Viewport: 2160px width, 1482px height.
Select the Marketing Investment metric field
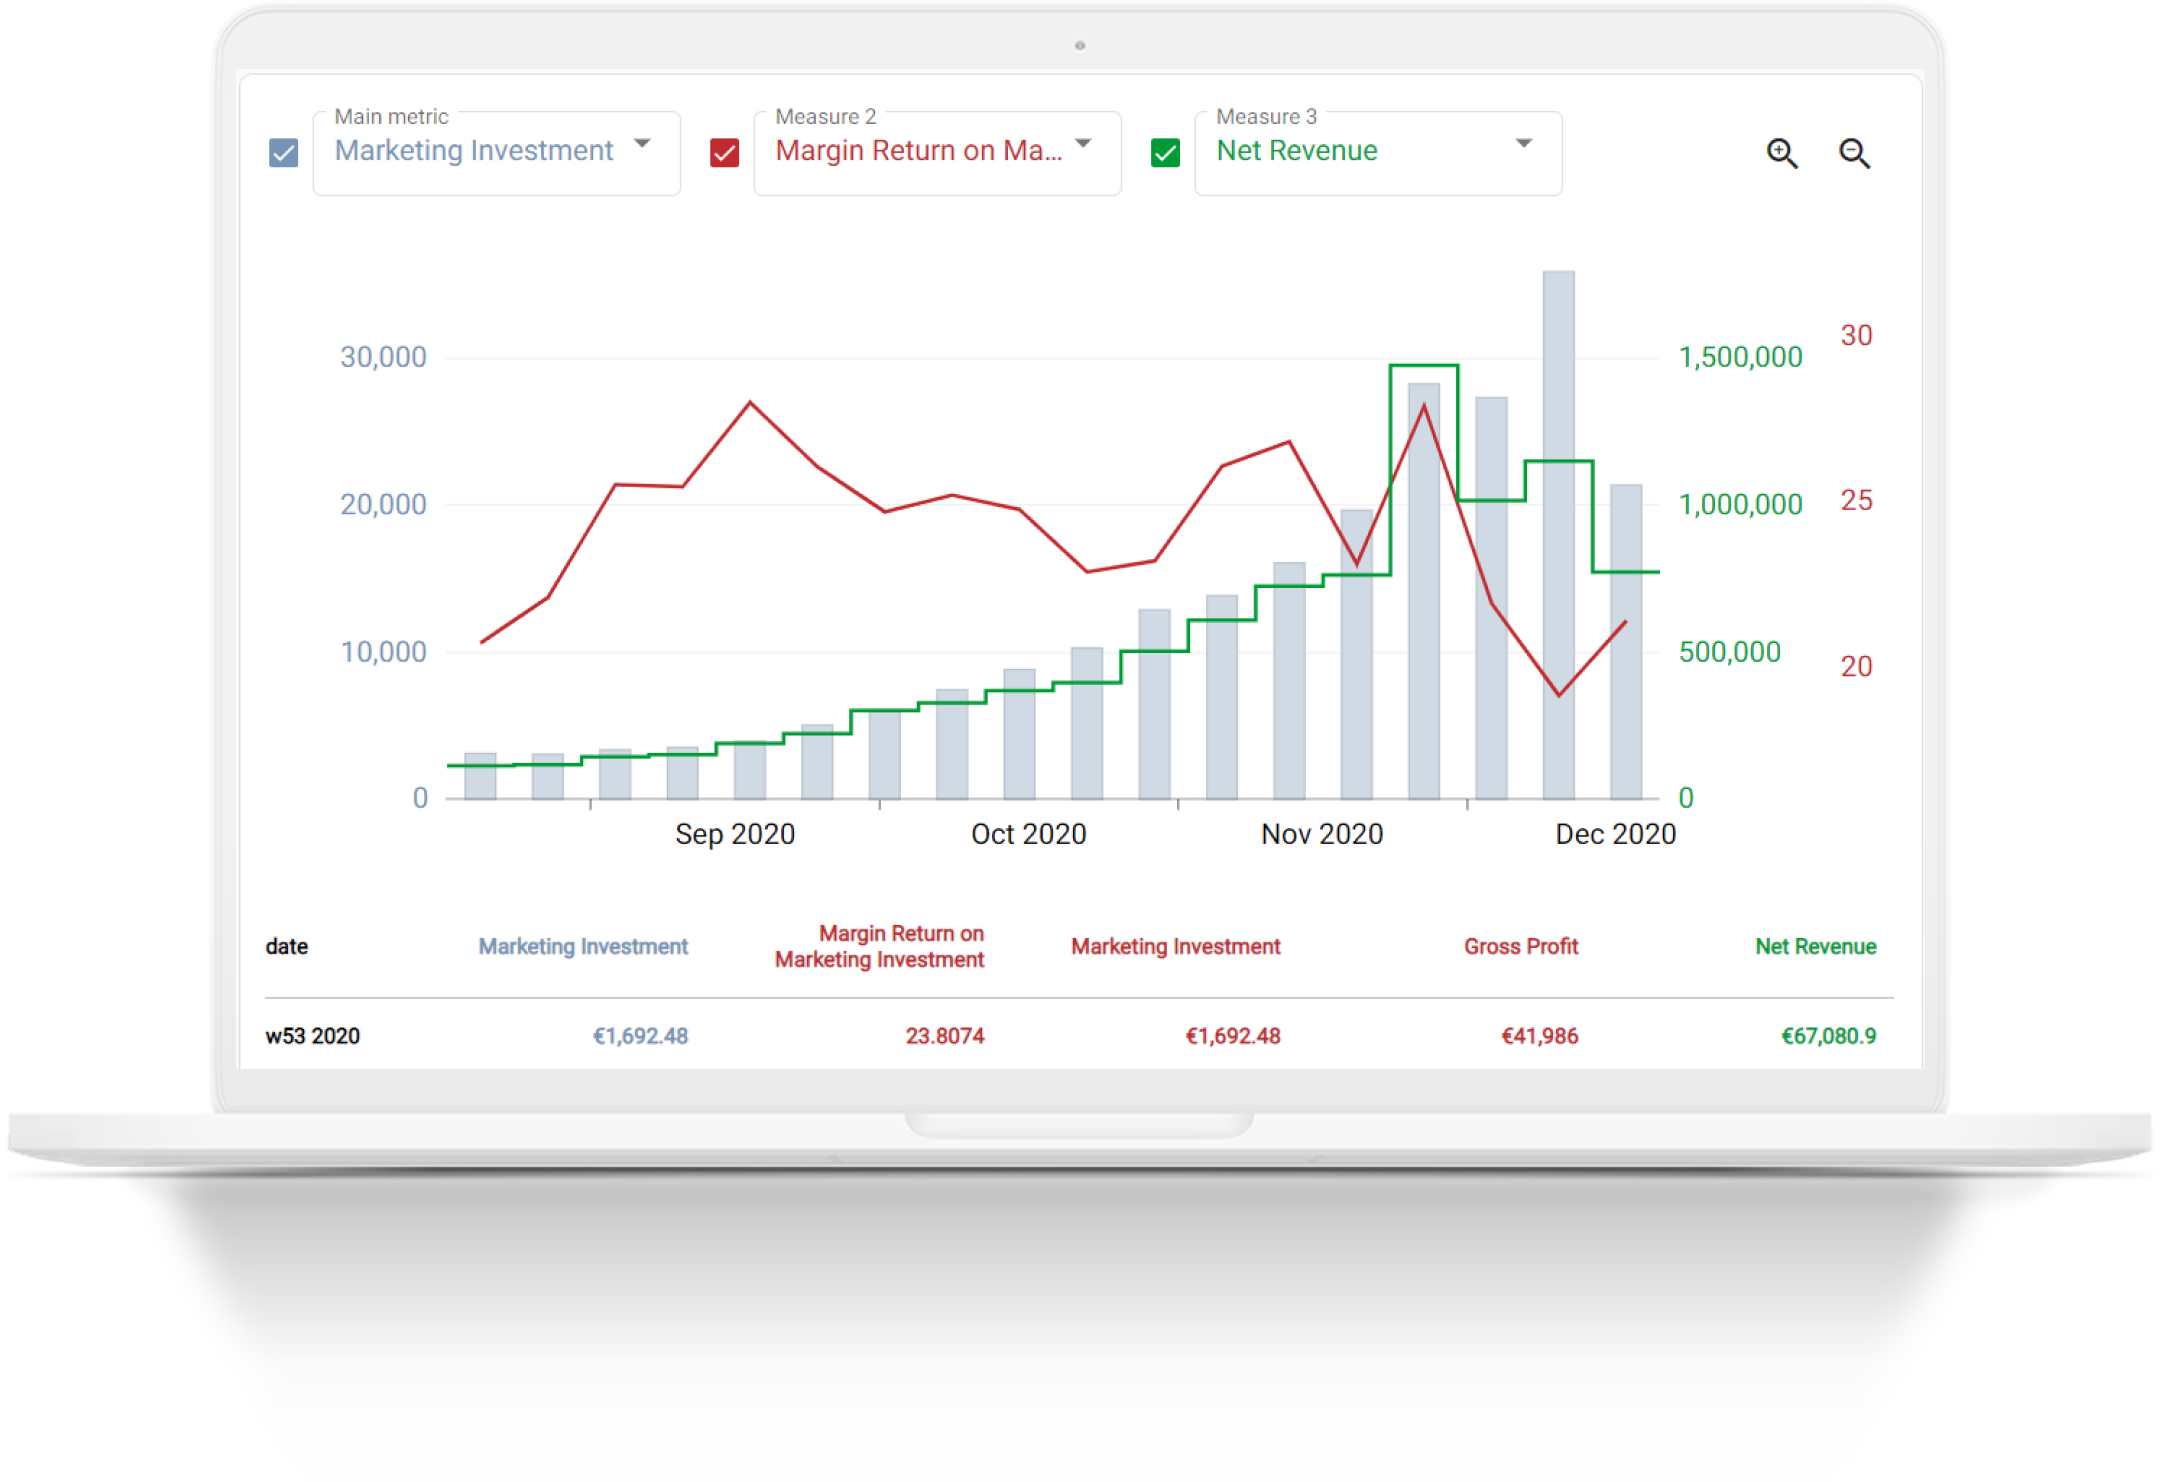pyautogui.click(x=497, y=153)
